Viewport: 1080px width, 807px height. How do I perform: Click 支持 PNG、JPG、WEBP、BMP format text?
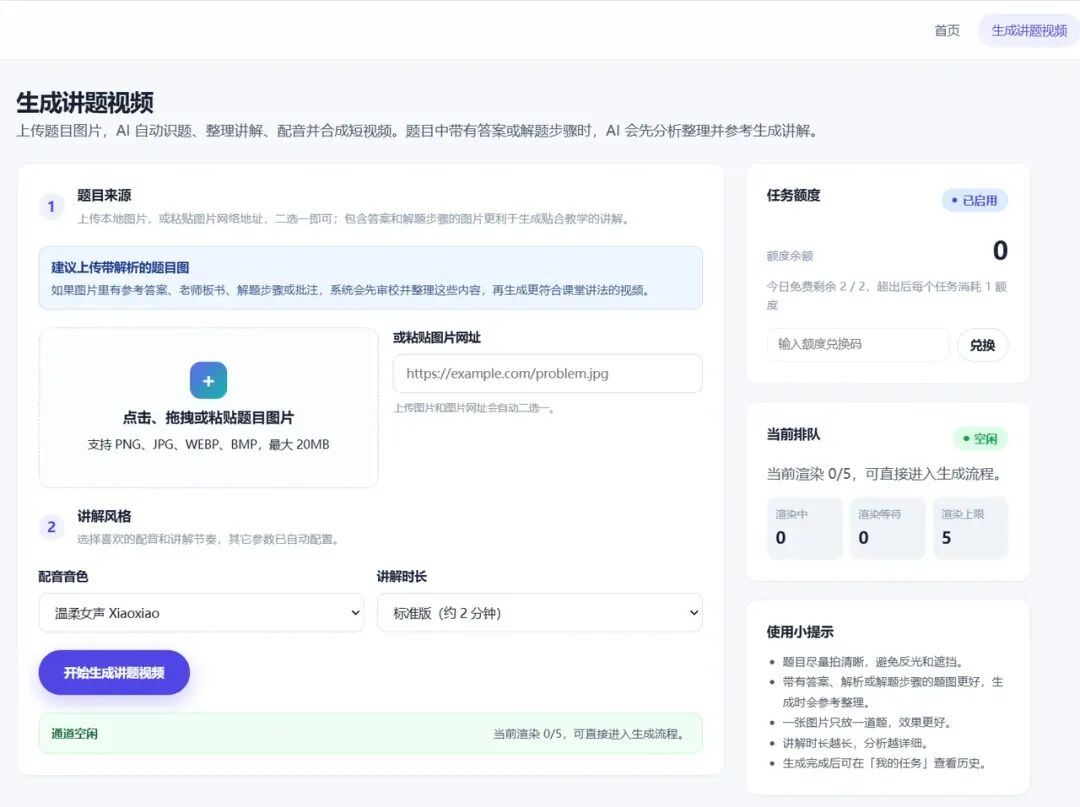[208, 445]
